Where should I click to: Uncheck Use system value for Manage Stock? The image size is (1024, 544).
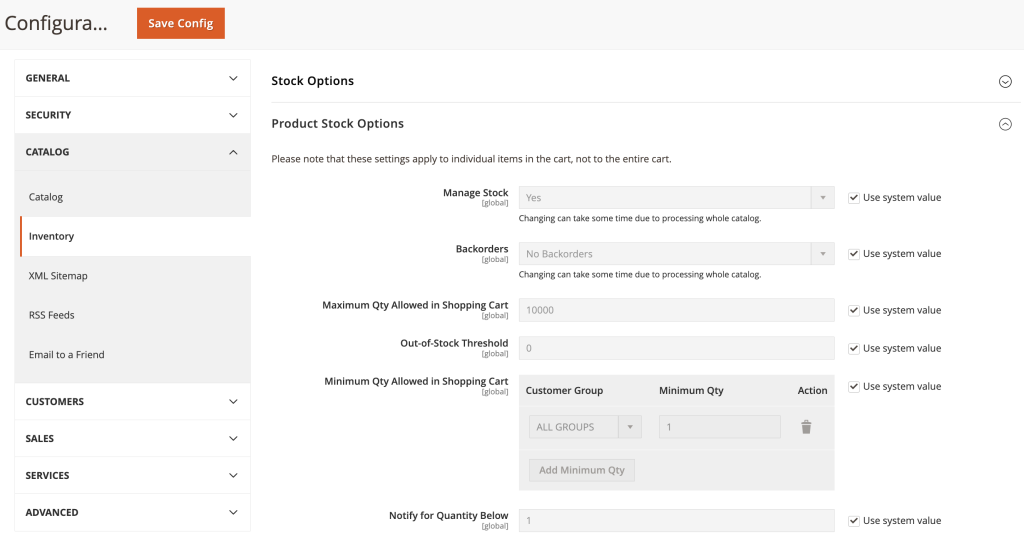[854, 198]
